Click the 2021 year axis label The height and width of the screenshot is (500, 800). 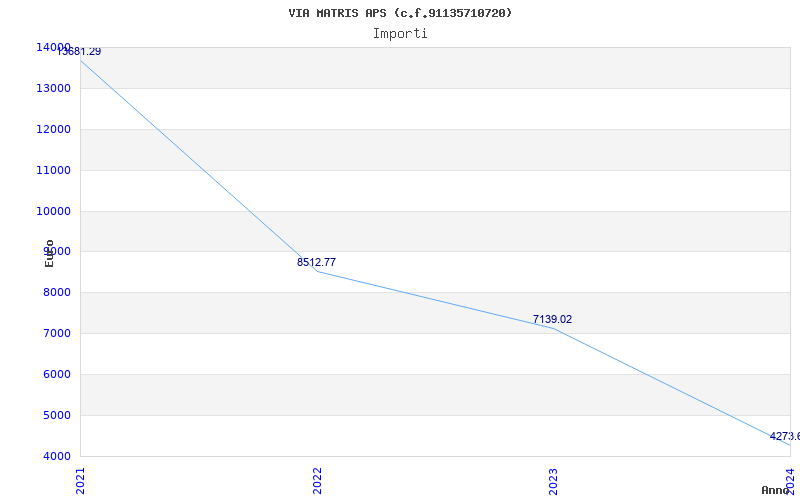(81, 480)
